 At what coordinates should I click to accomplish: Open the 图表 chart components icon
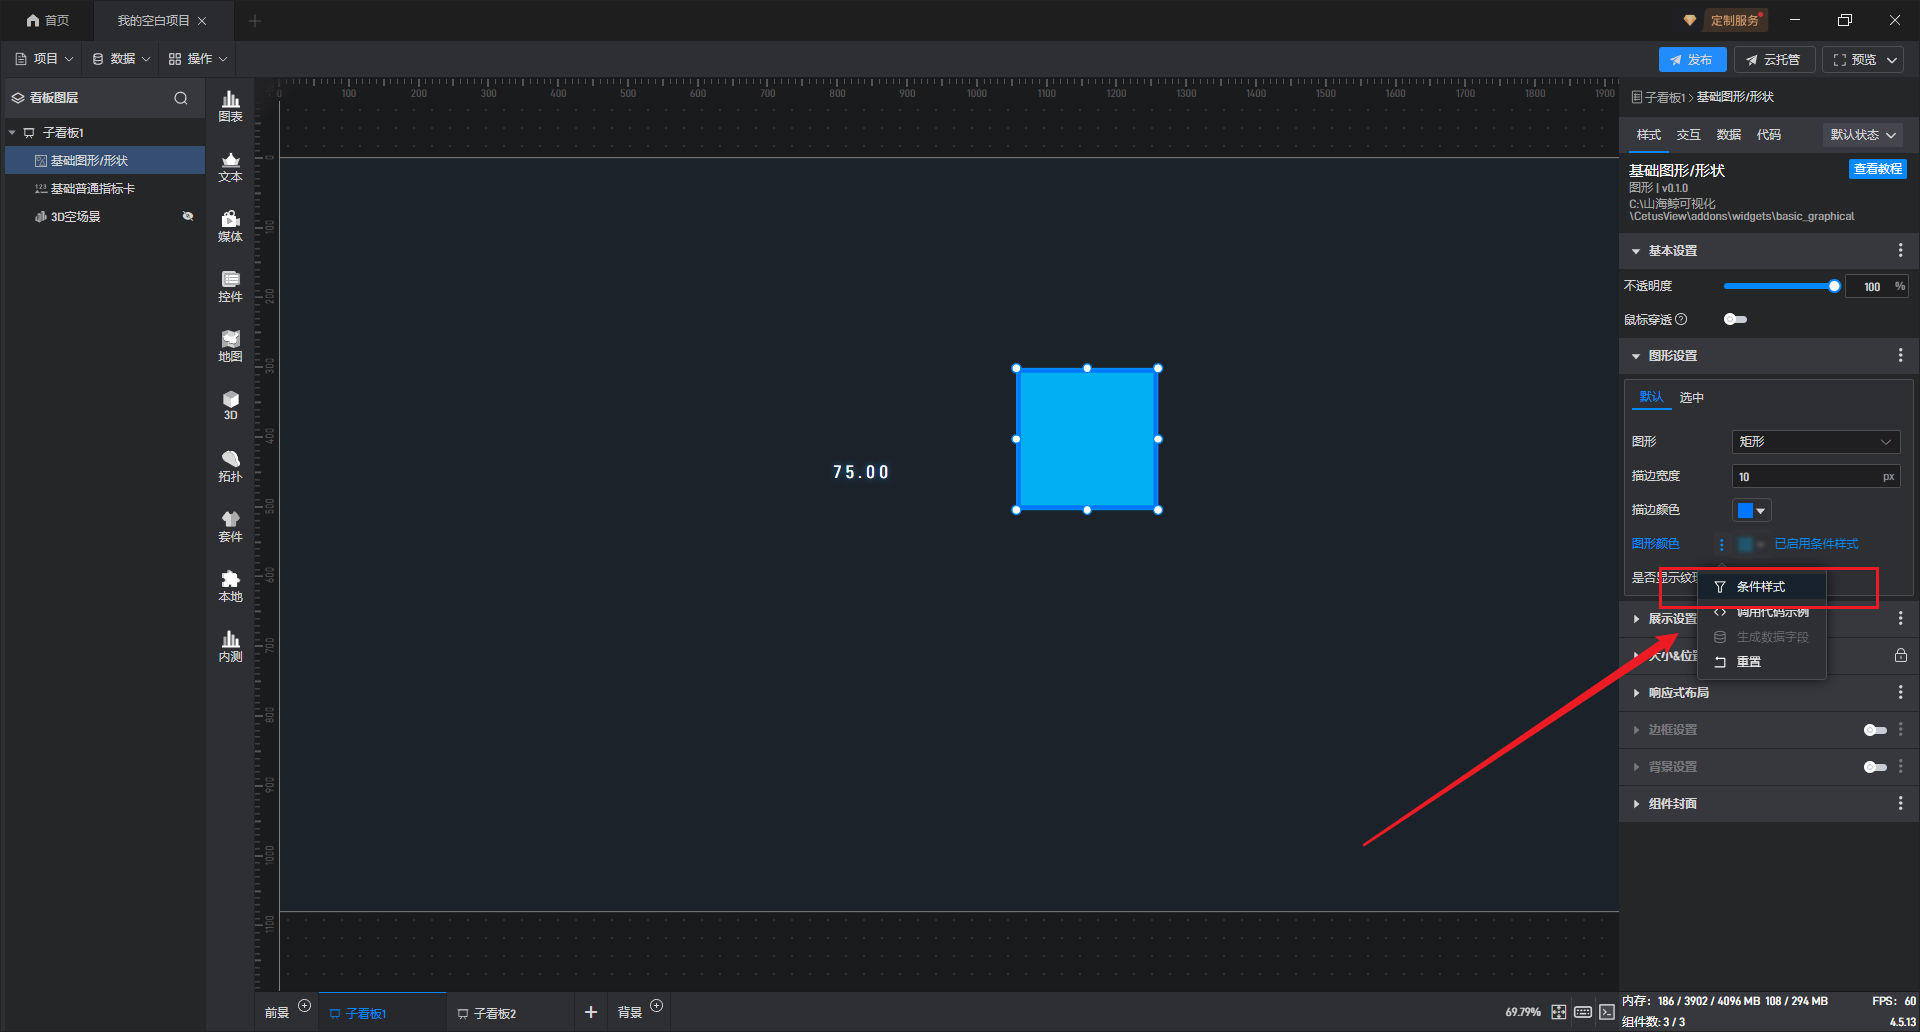230,106
